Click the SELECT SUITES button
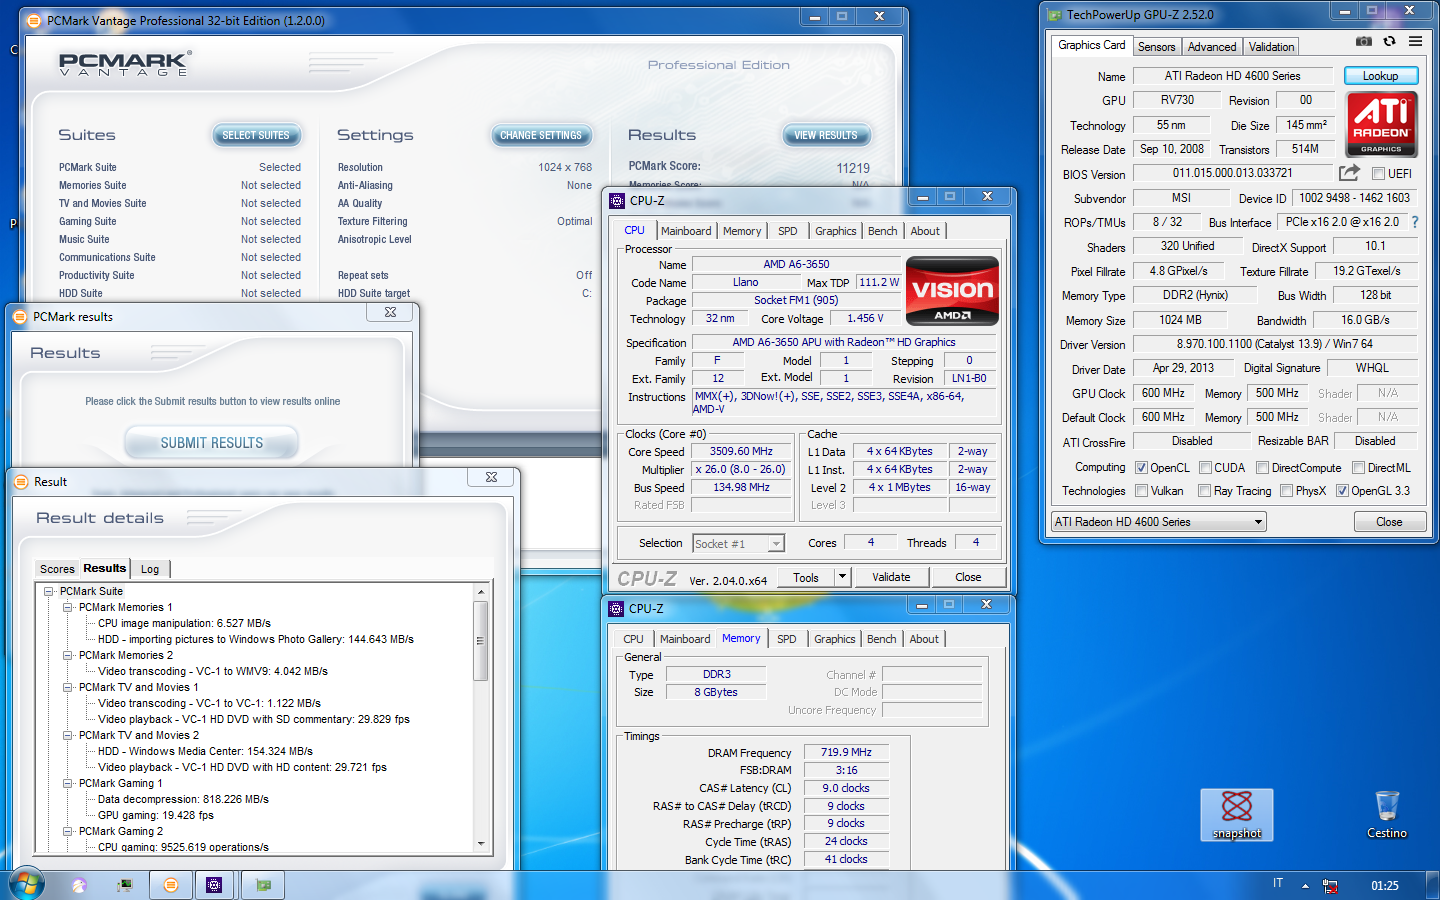This screenshot has height=900, width=1440. (256, 135)
